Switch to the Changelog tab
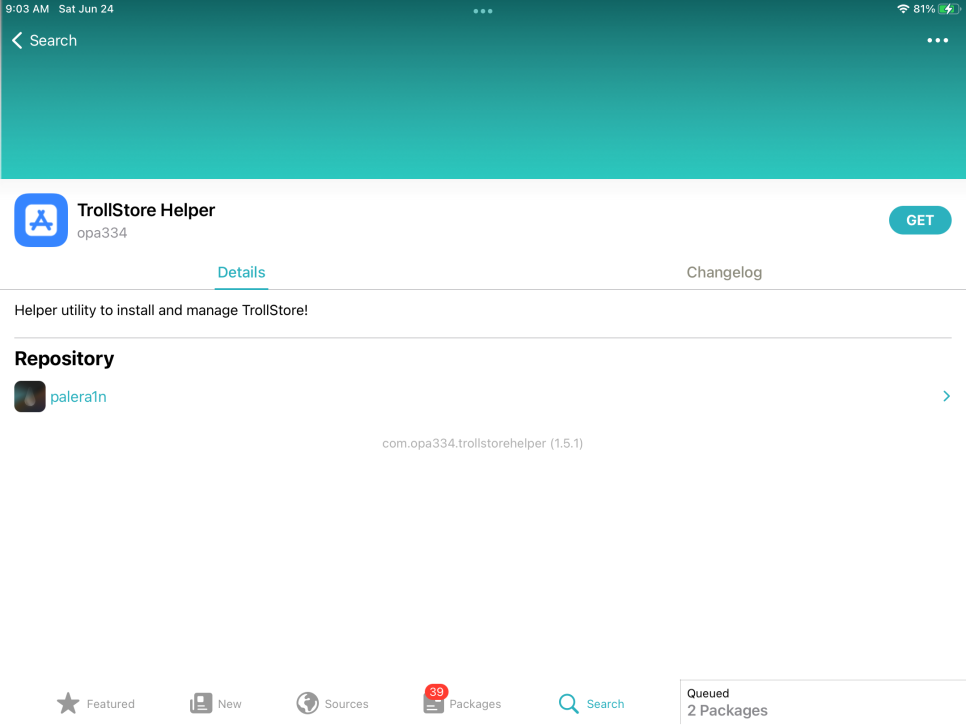 [x=724, y=272]
